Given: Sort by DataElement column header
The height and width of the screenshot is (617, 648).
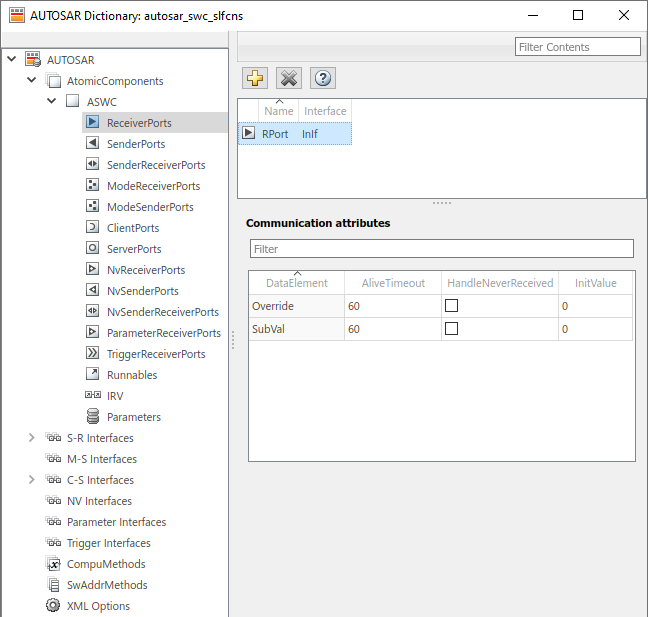Looking at the screenshot, I should 297,283.
